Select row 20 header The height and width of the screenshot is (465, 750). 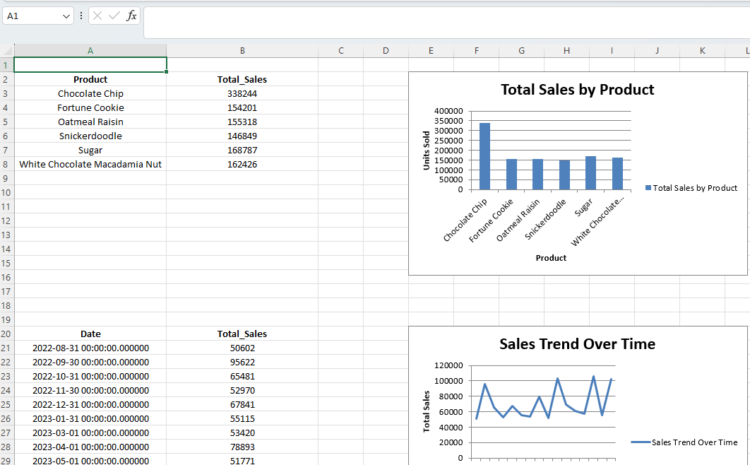pyautogui.click(x=7, y=334)
